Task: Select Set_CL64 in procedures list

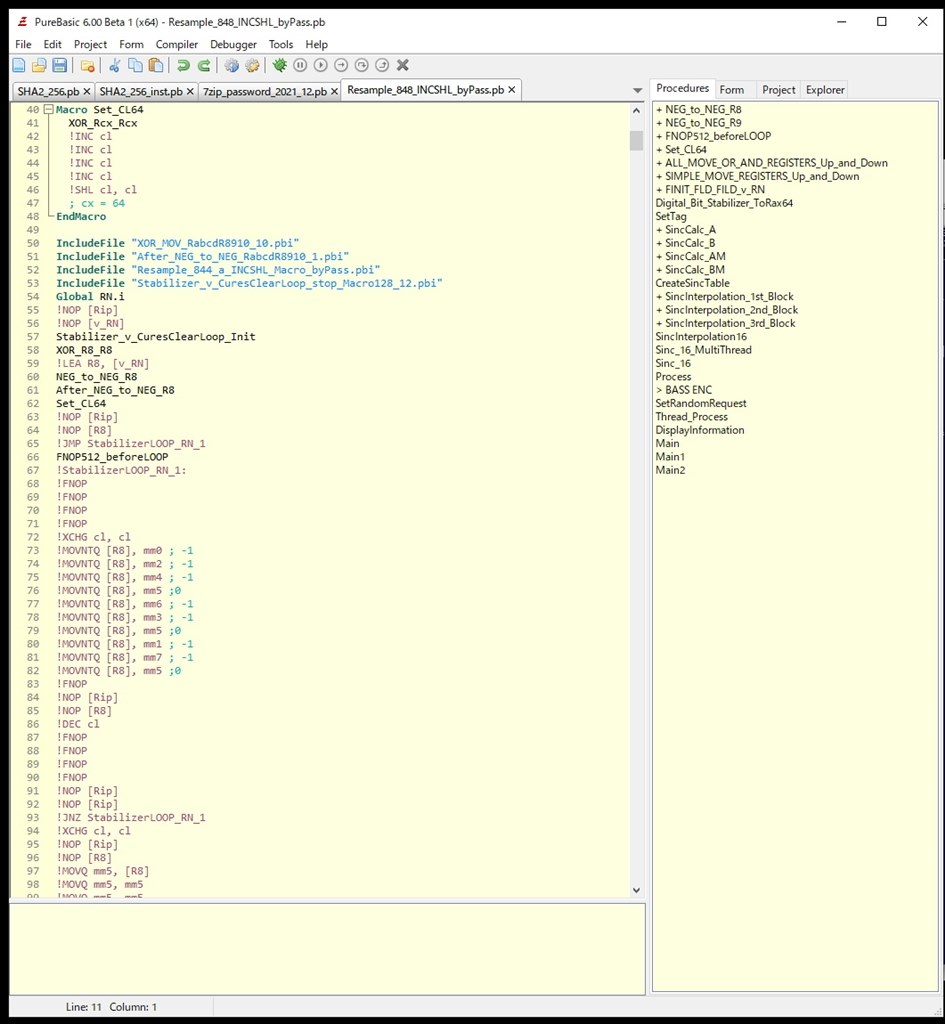Action: click(681, 150)
